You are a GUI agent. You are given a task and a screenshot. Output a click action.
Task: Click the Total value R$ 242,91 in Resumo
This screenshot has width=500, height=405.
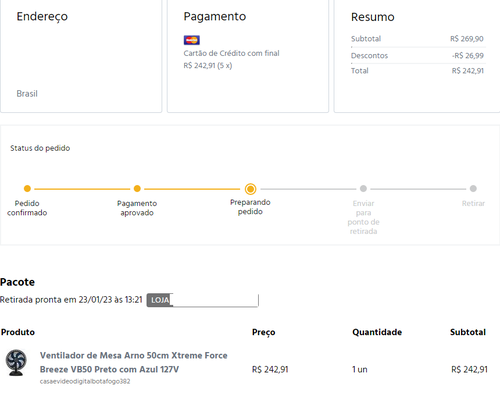click(468, 71)
